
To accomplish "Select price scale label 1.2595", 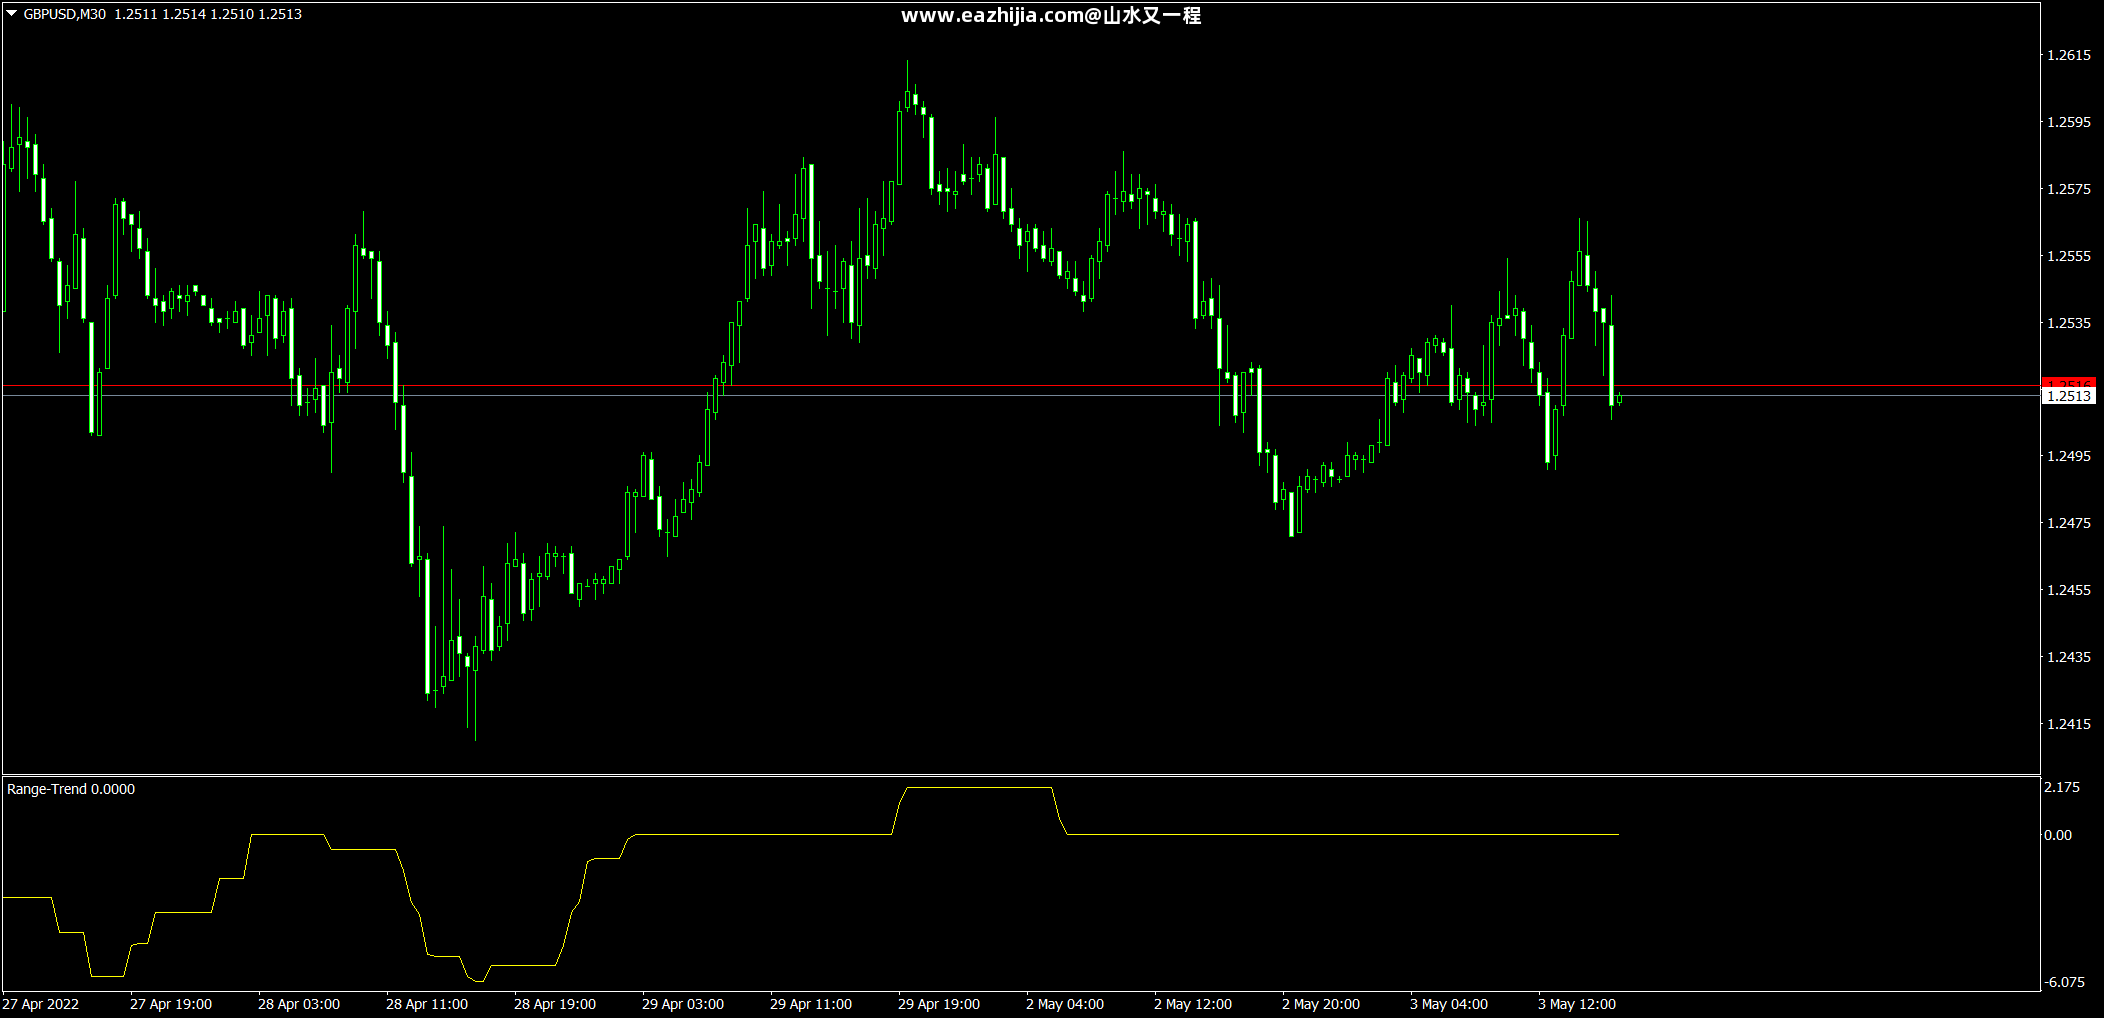I will pos(2069,122).
